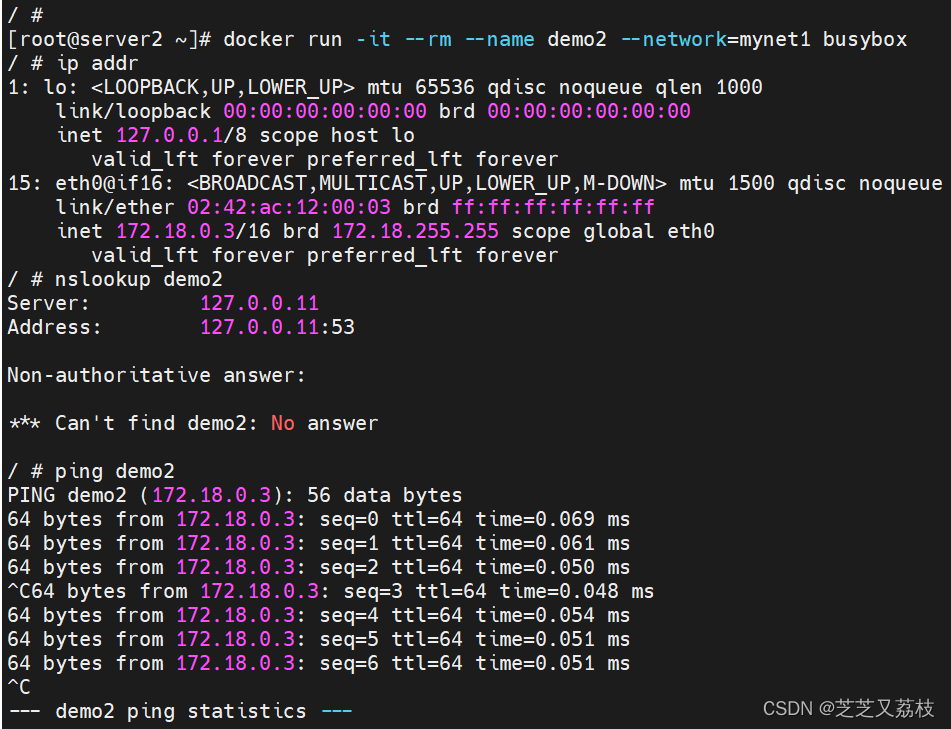Click the CSDN watermark text
This screenshot has height=729, width=951.
[x=848, y=708]
